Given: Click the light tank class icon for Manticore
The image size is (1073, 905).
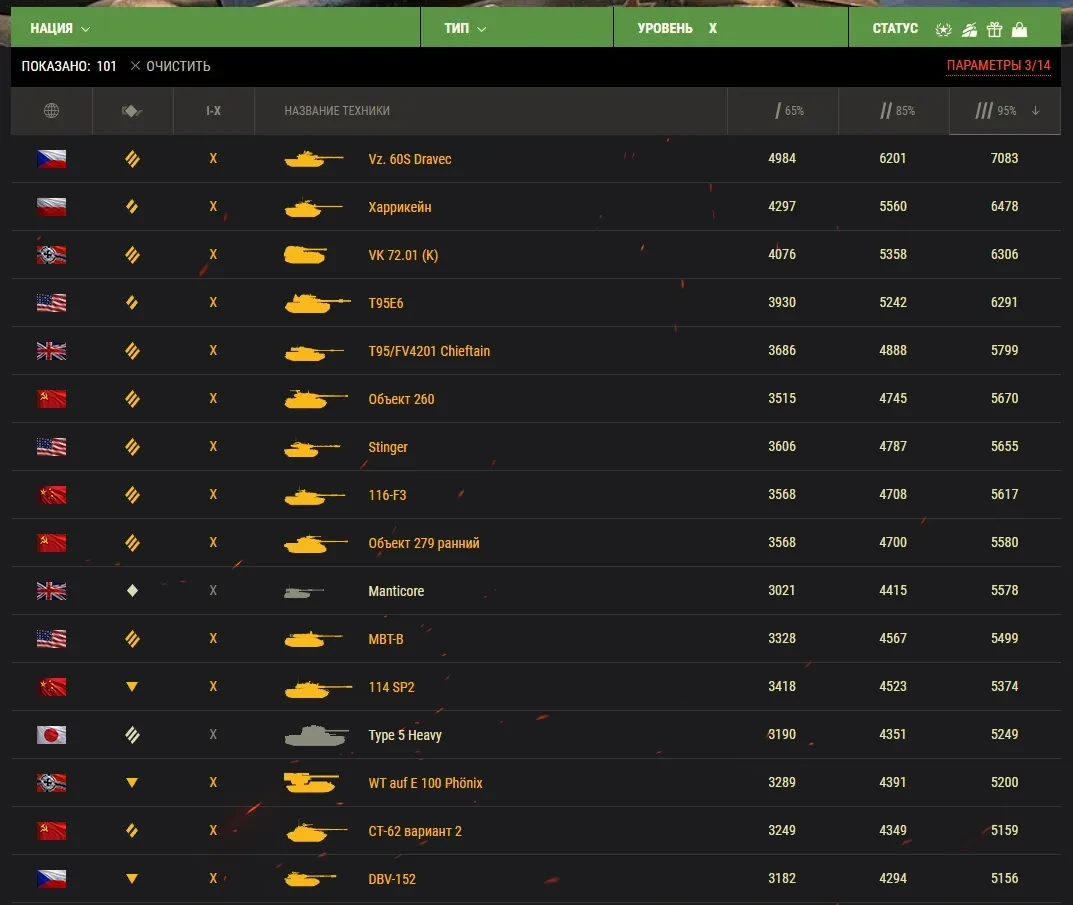Looking at the screenshot, I should (132, 590).
